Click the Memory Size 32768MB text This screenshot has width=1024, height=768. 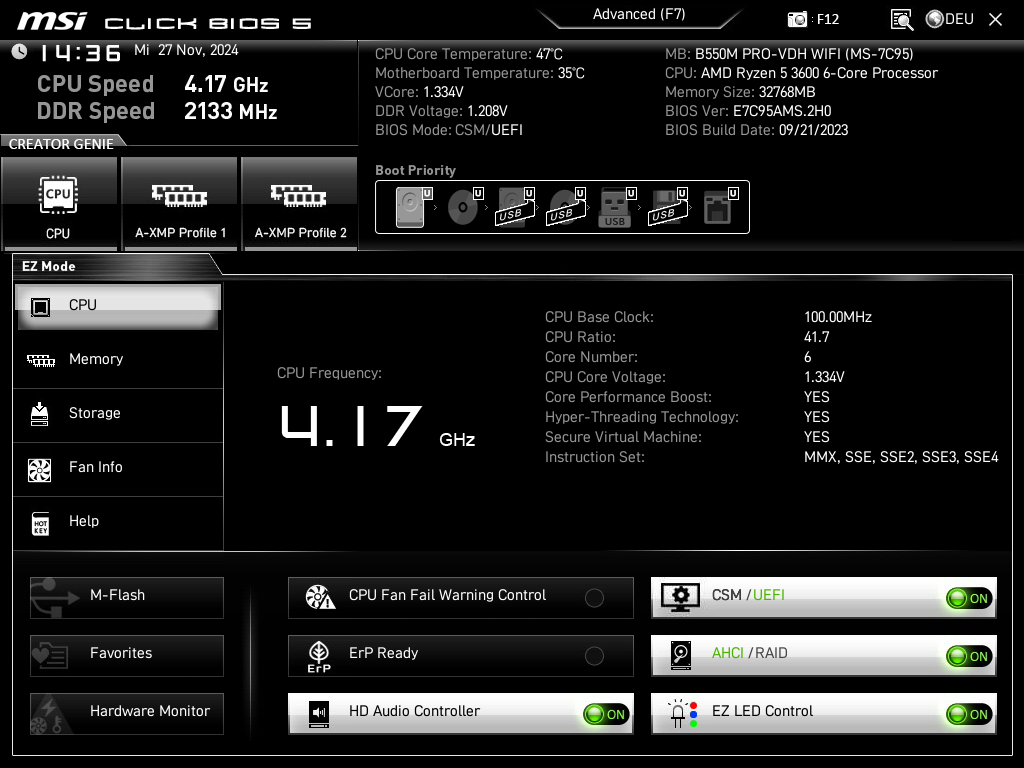point(740,92)
